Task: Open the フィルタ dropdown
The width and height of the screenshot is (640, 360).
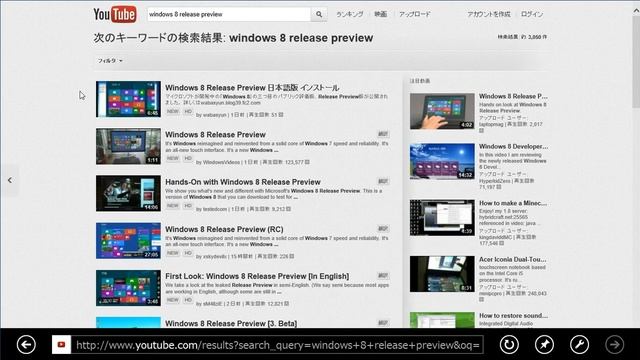Action: (x=110, y=60)
